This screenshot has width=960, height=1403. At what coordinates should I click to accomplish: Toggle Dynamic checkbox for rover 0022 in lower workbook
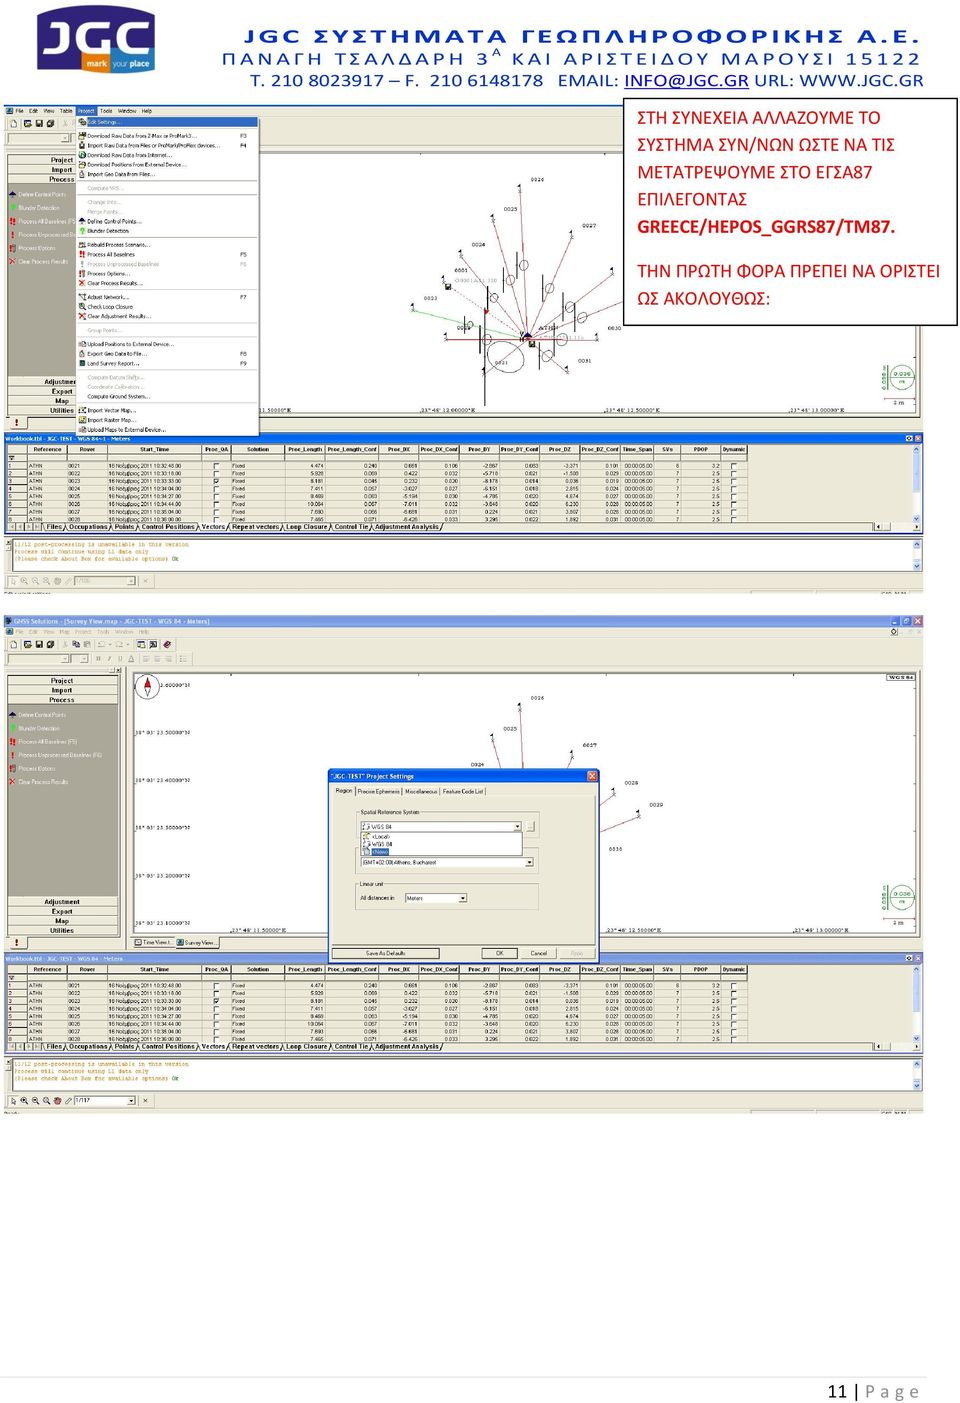[x=733, y=993]
